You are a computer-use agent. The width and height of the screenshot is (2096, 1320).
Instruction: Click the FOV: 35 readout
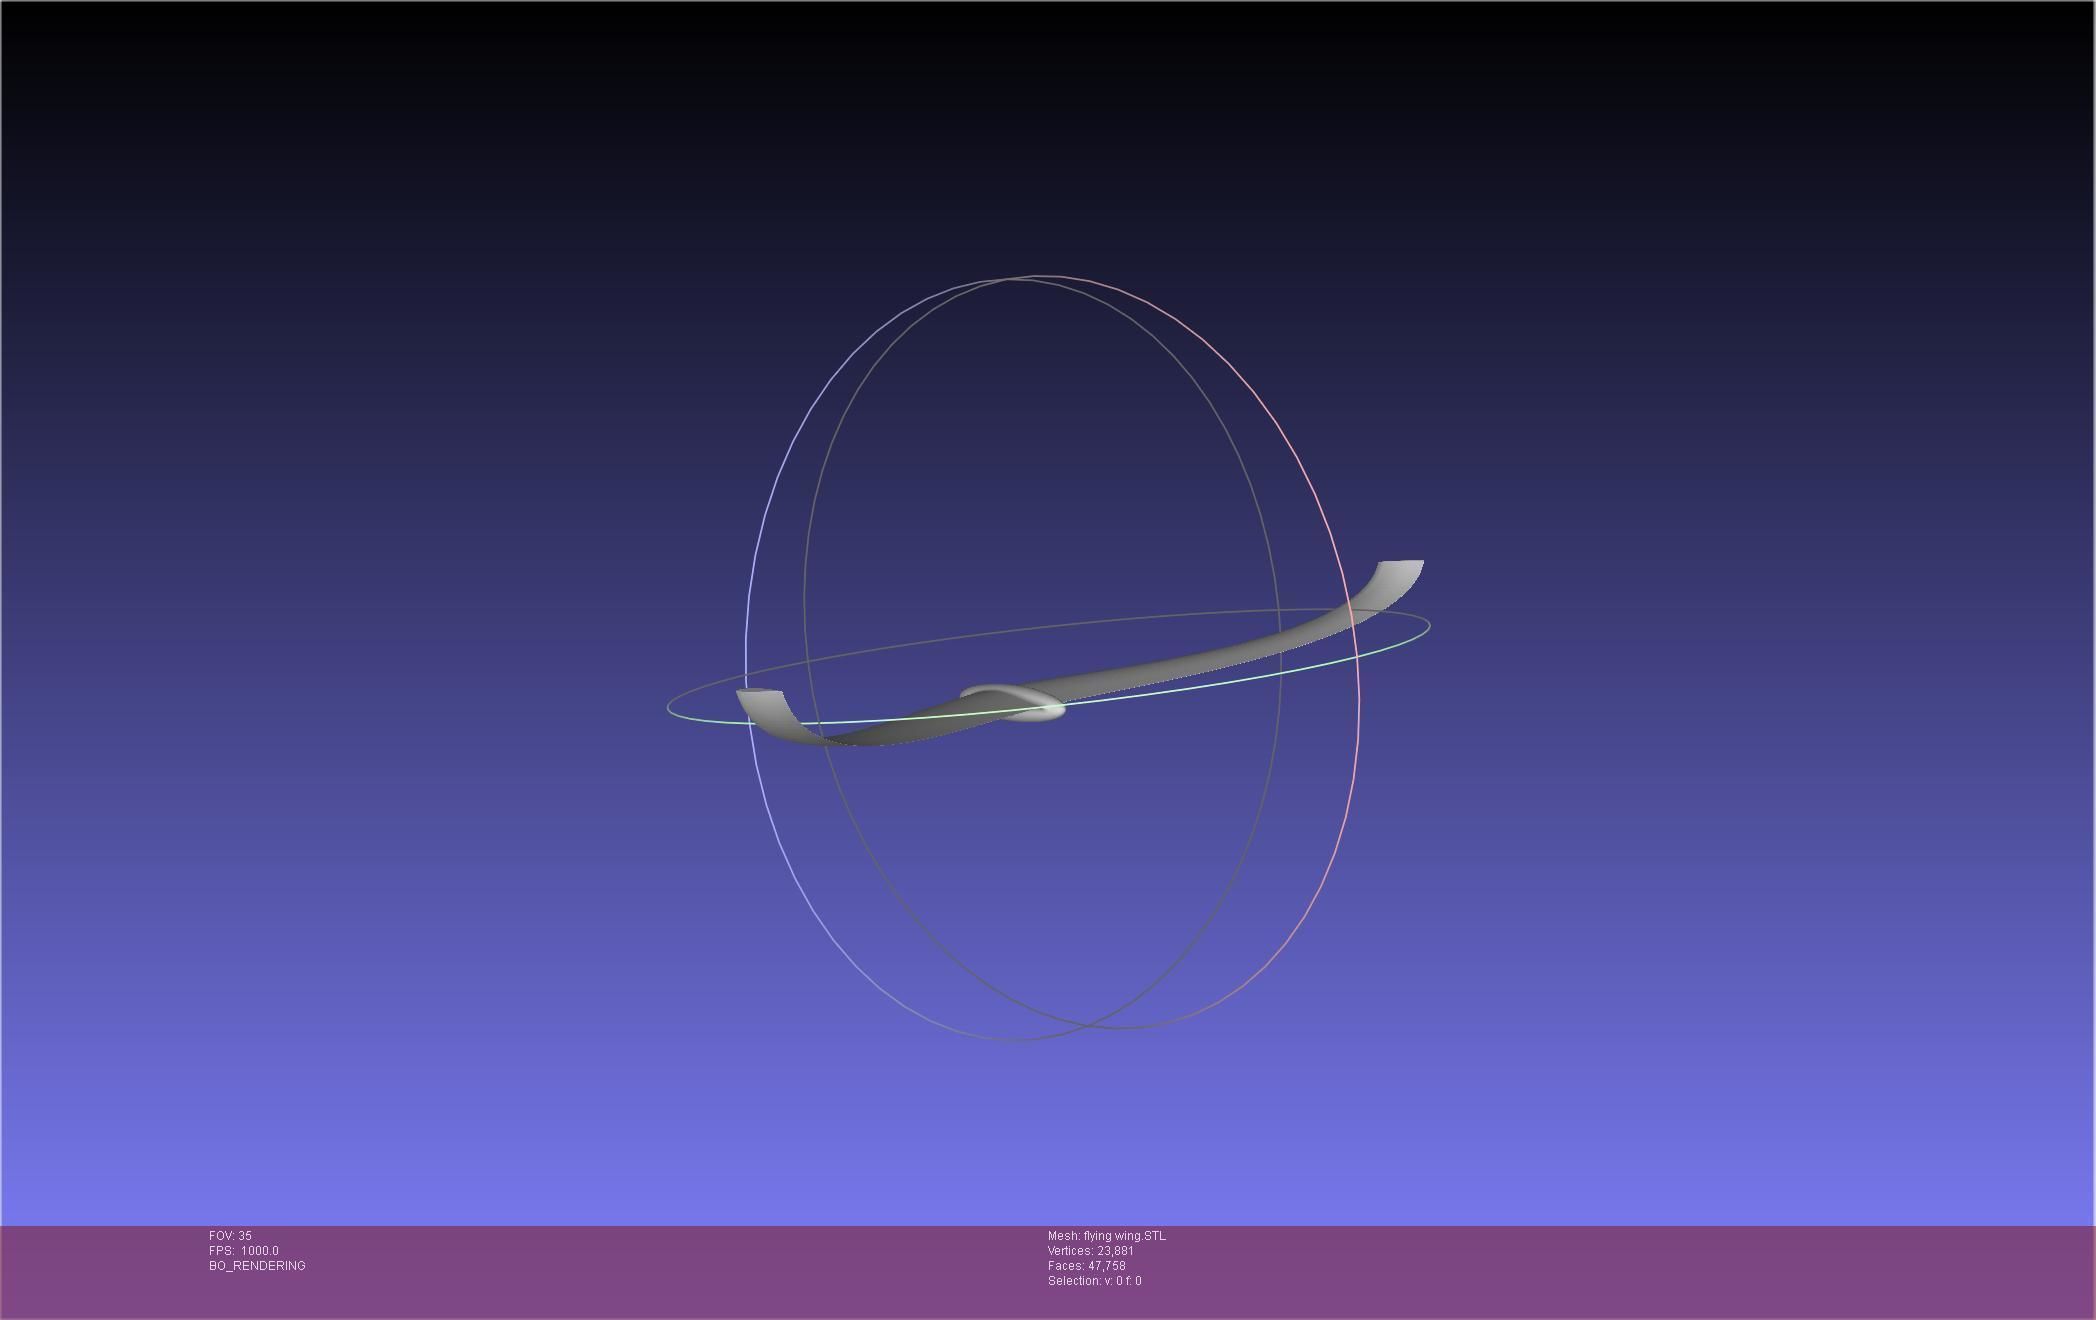[230, 1236]
